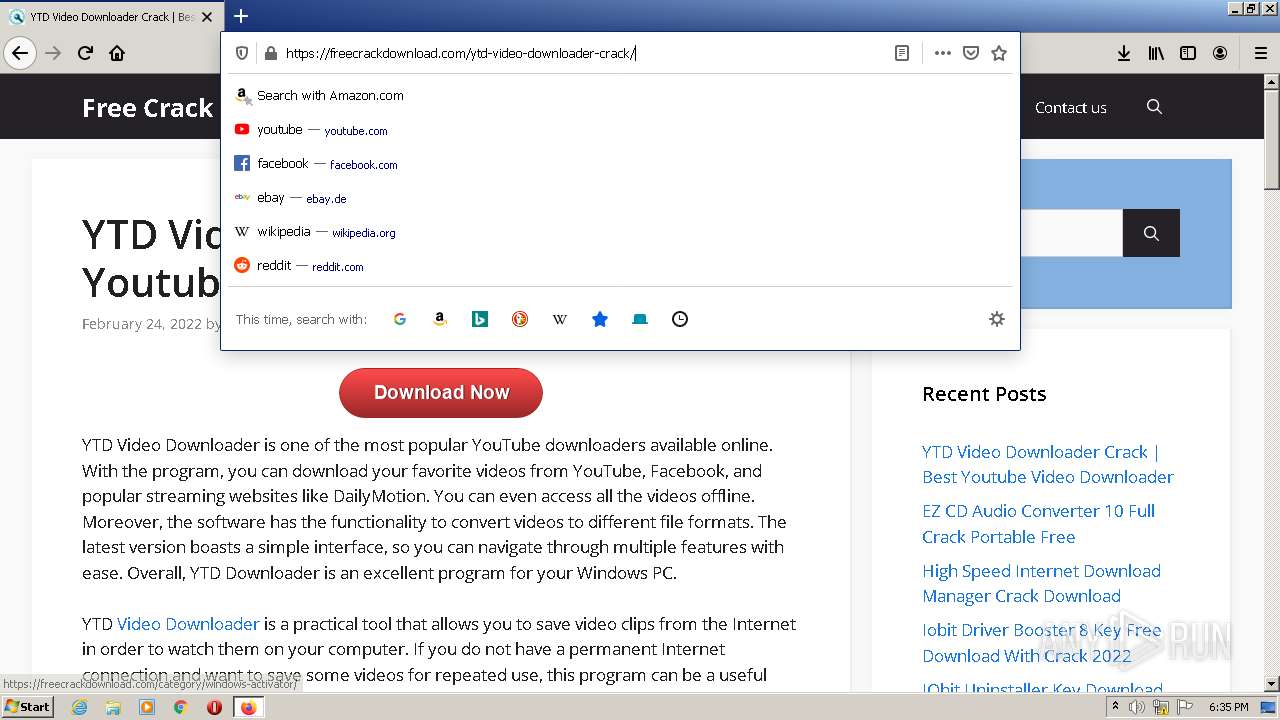Click into the sidebar search field
1280x720 pixels.
(1071, 233)
